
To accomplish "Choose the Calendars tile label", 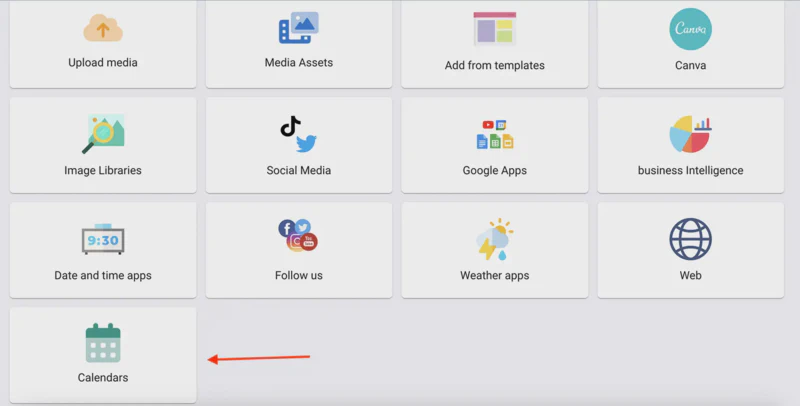I will pos(103,377).
